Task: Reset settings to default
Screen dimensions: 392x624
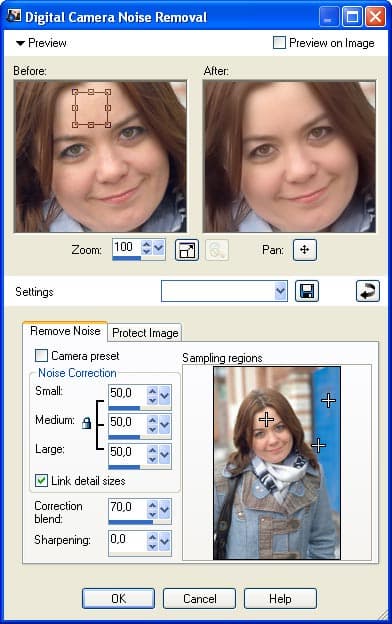Action: (367, 291)
